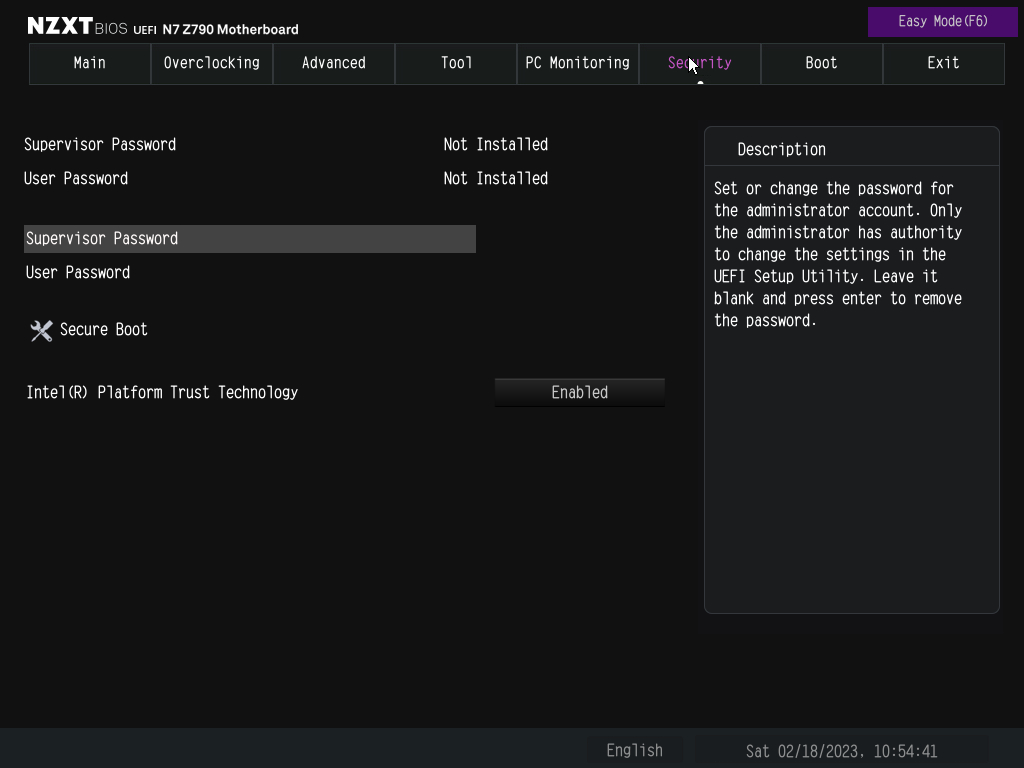Open the PC Monitoring tab
The image size is (1024, 768).
577,63
